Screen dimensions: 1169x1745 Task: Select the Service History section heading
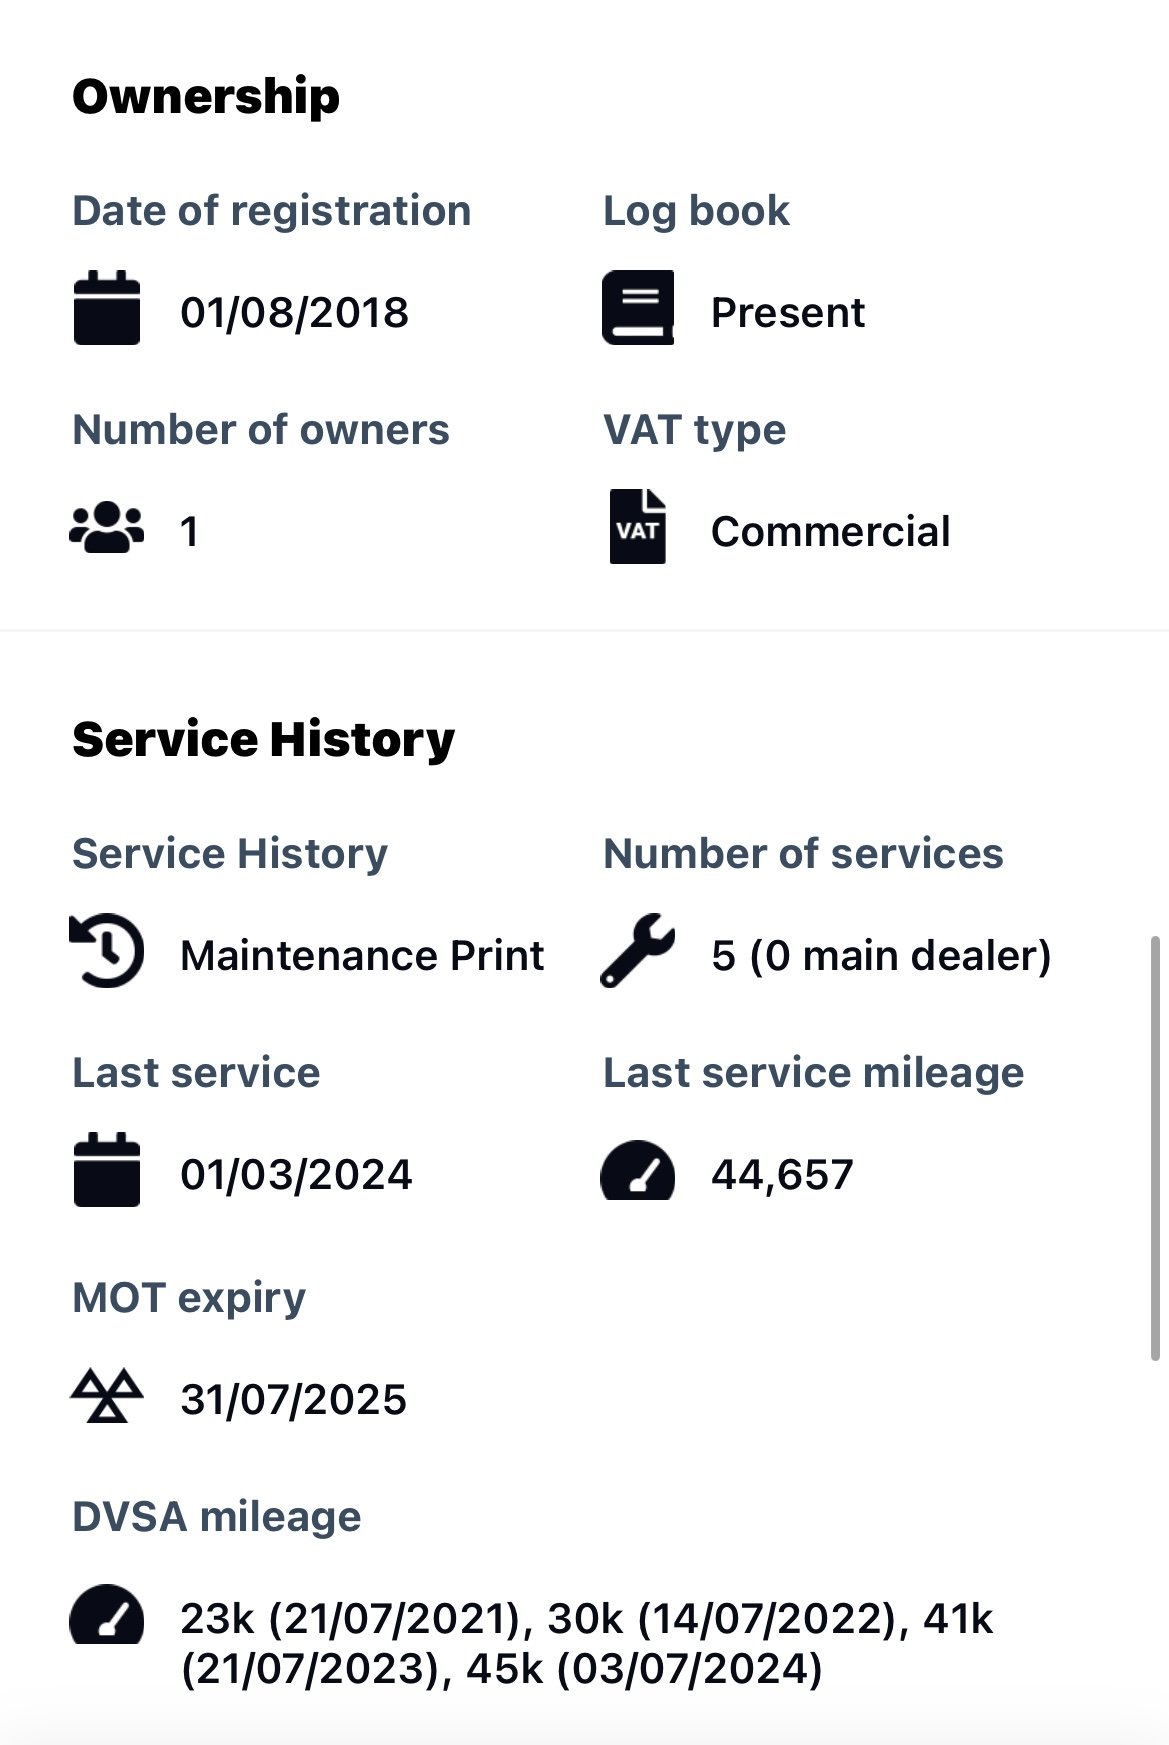pos(264,740)
